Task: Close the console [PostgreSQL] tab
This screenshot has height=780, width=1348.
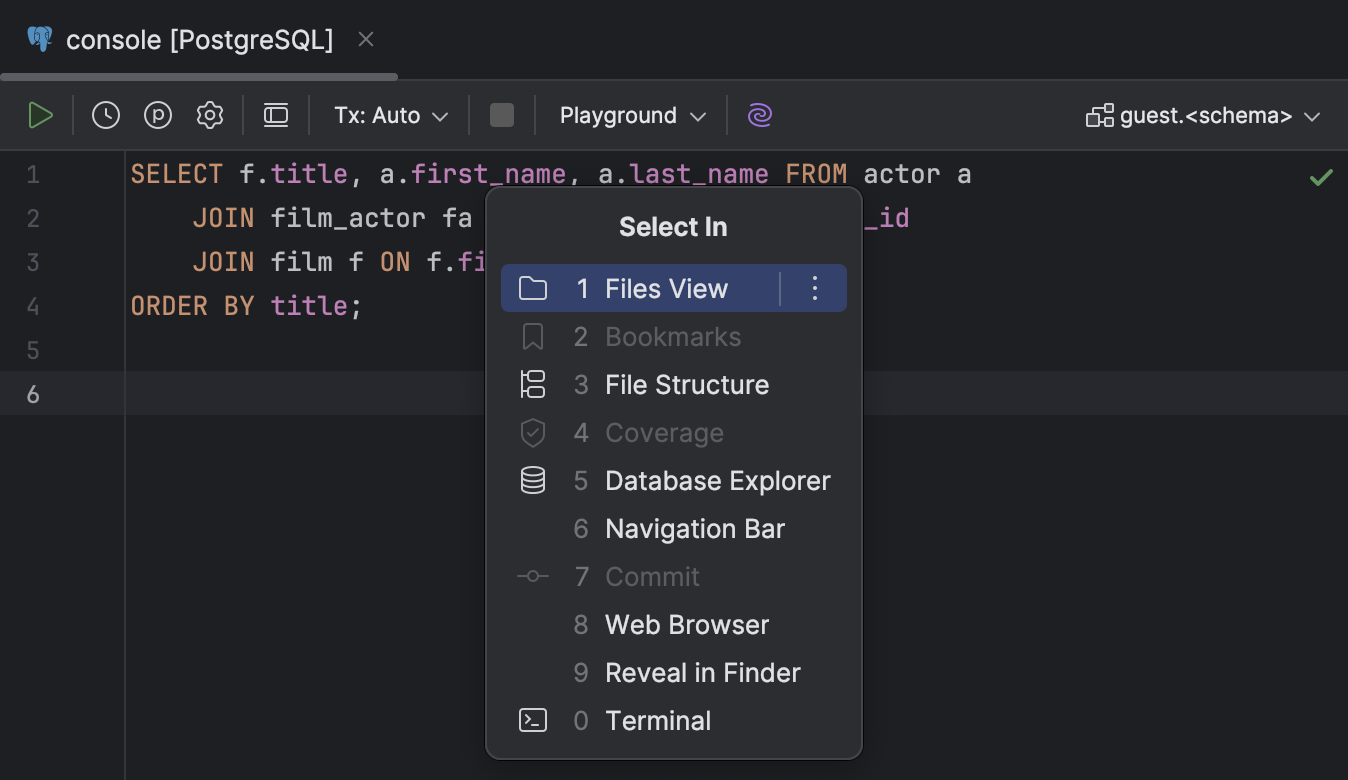Action: [x=366, y=40]
